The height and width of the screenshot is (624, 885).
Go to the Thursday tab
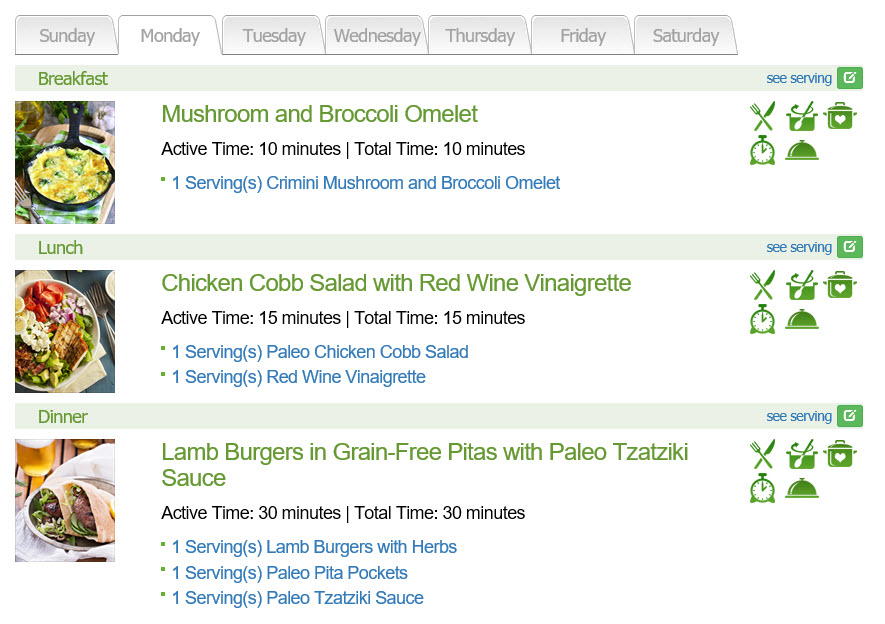[x=480, y=36]
